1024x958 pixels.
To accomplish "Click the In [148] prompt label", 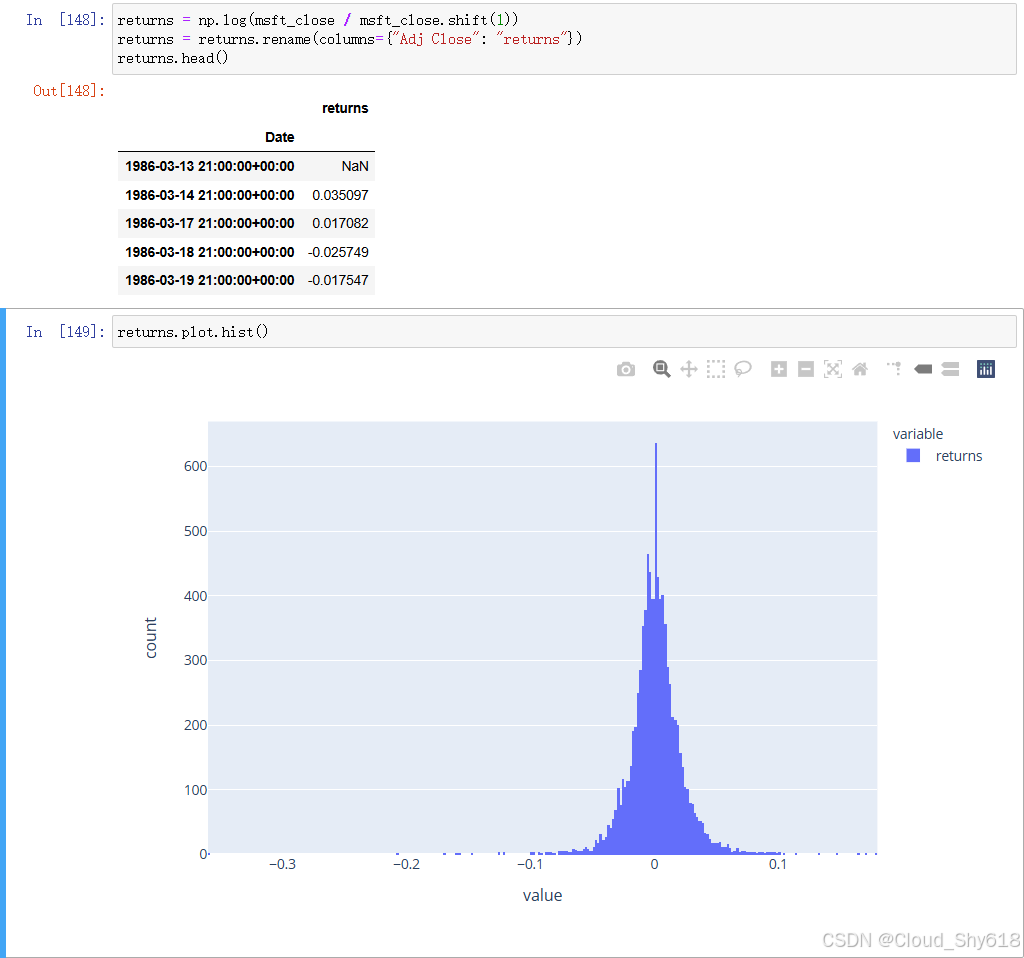I will pos(65,20).
